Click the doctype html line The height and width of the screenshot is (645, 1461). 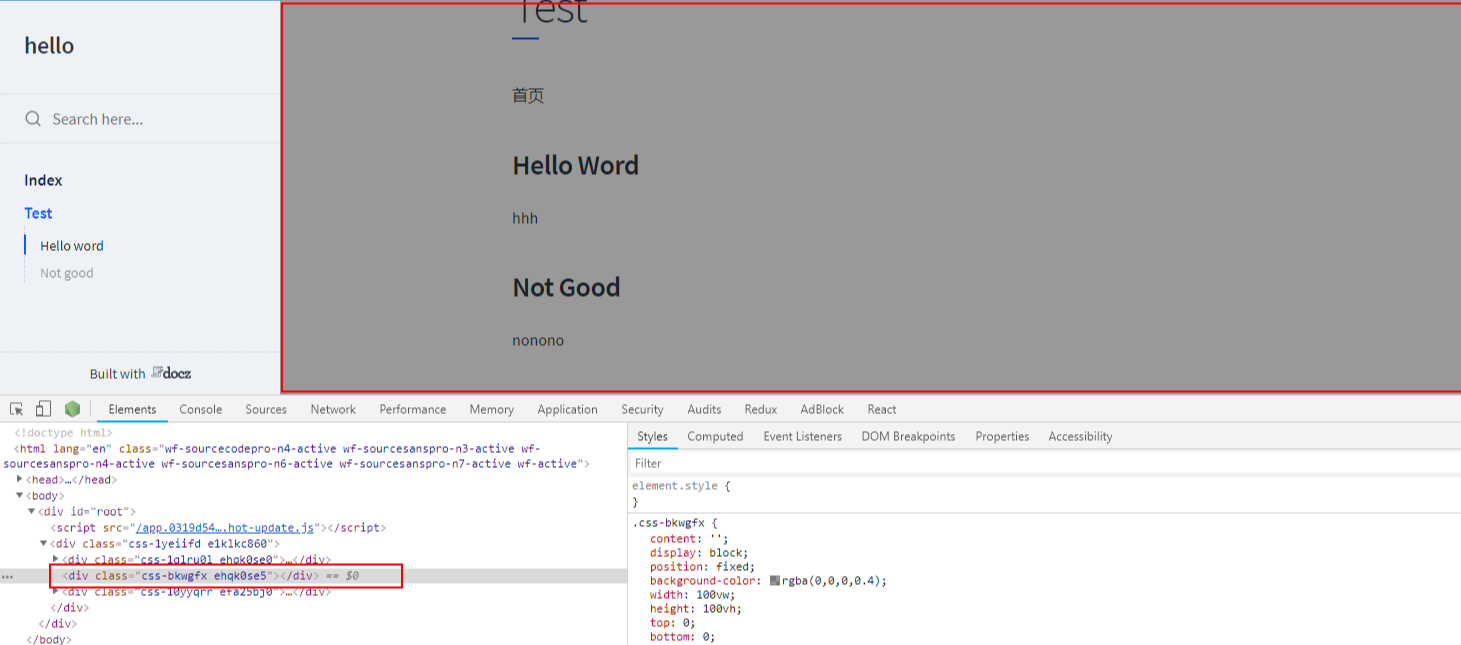62,433
